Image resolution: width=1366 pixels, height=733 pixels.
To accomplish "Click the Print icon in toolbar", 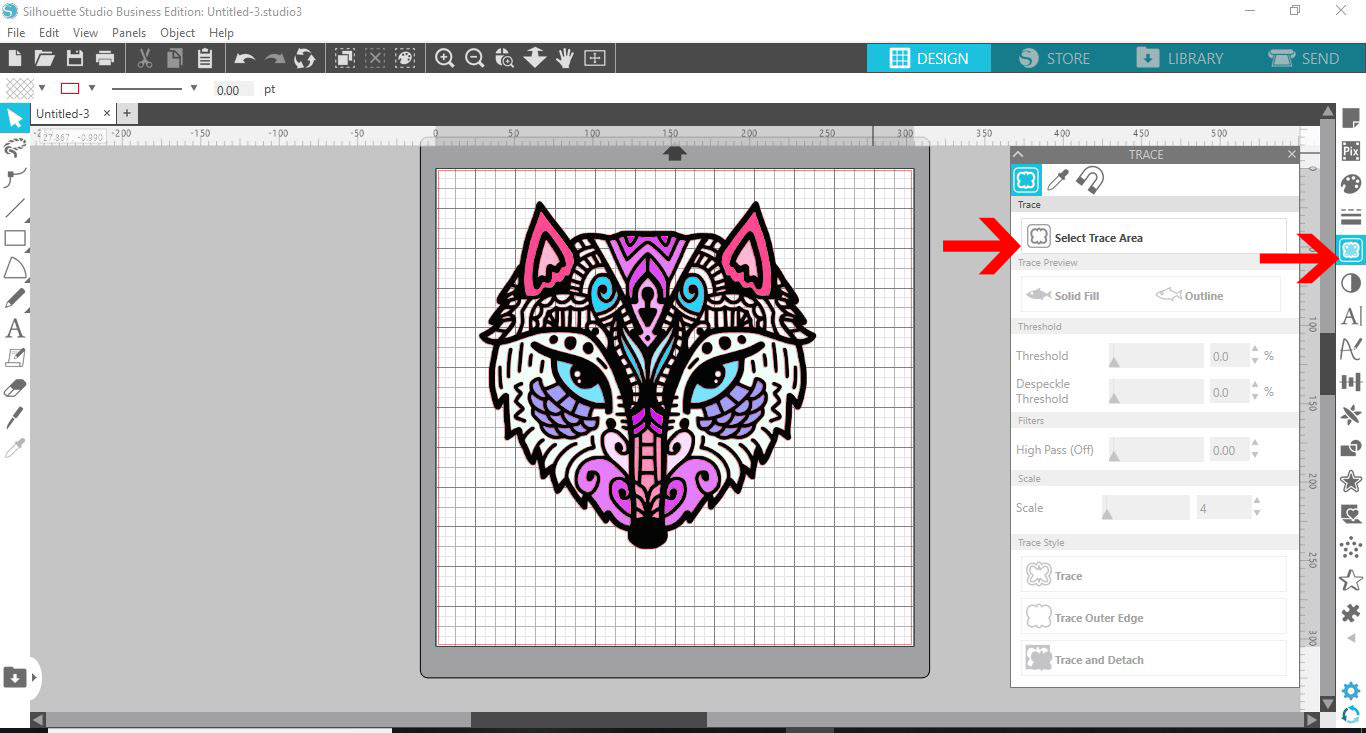I will point(105,58).
